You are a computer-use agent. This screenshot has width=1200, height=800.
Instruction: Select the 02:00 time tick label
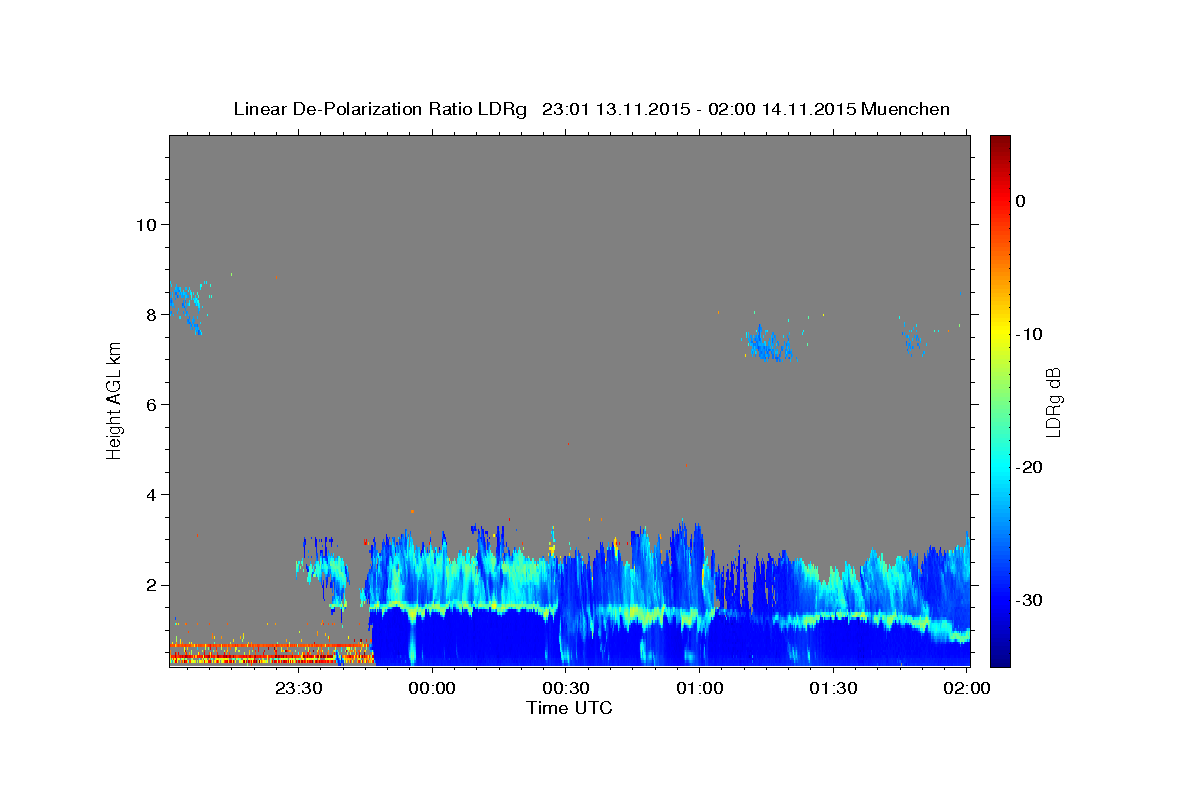point(967,688)
